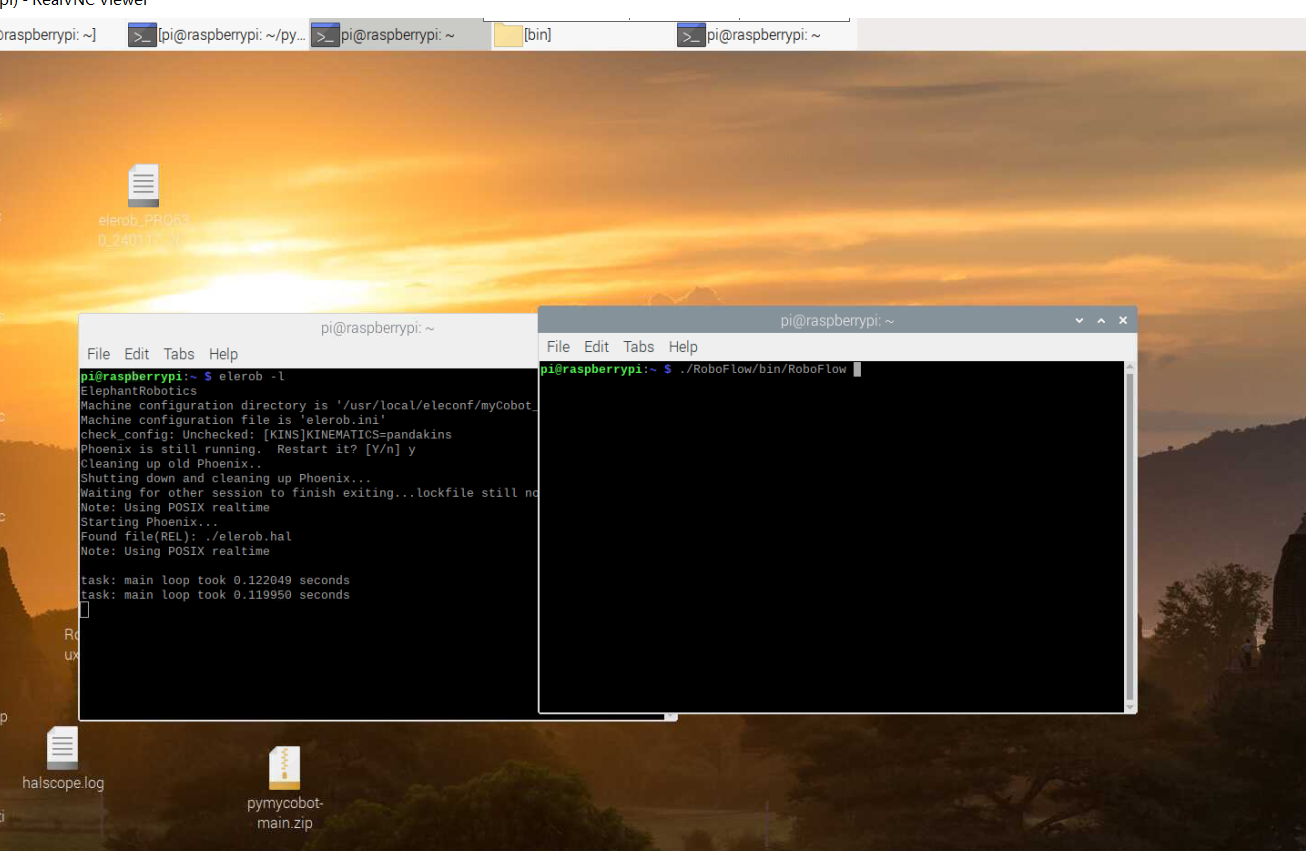Focus the elerob terminal output area
This screenshot has height=851, width=1306.
coord(300,650)
